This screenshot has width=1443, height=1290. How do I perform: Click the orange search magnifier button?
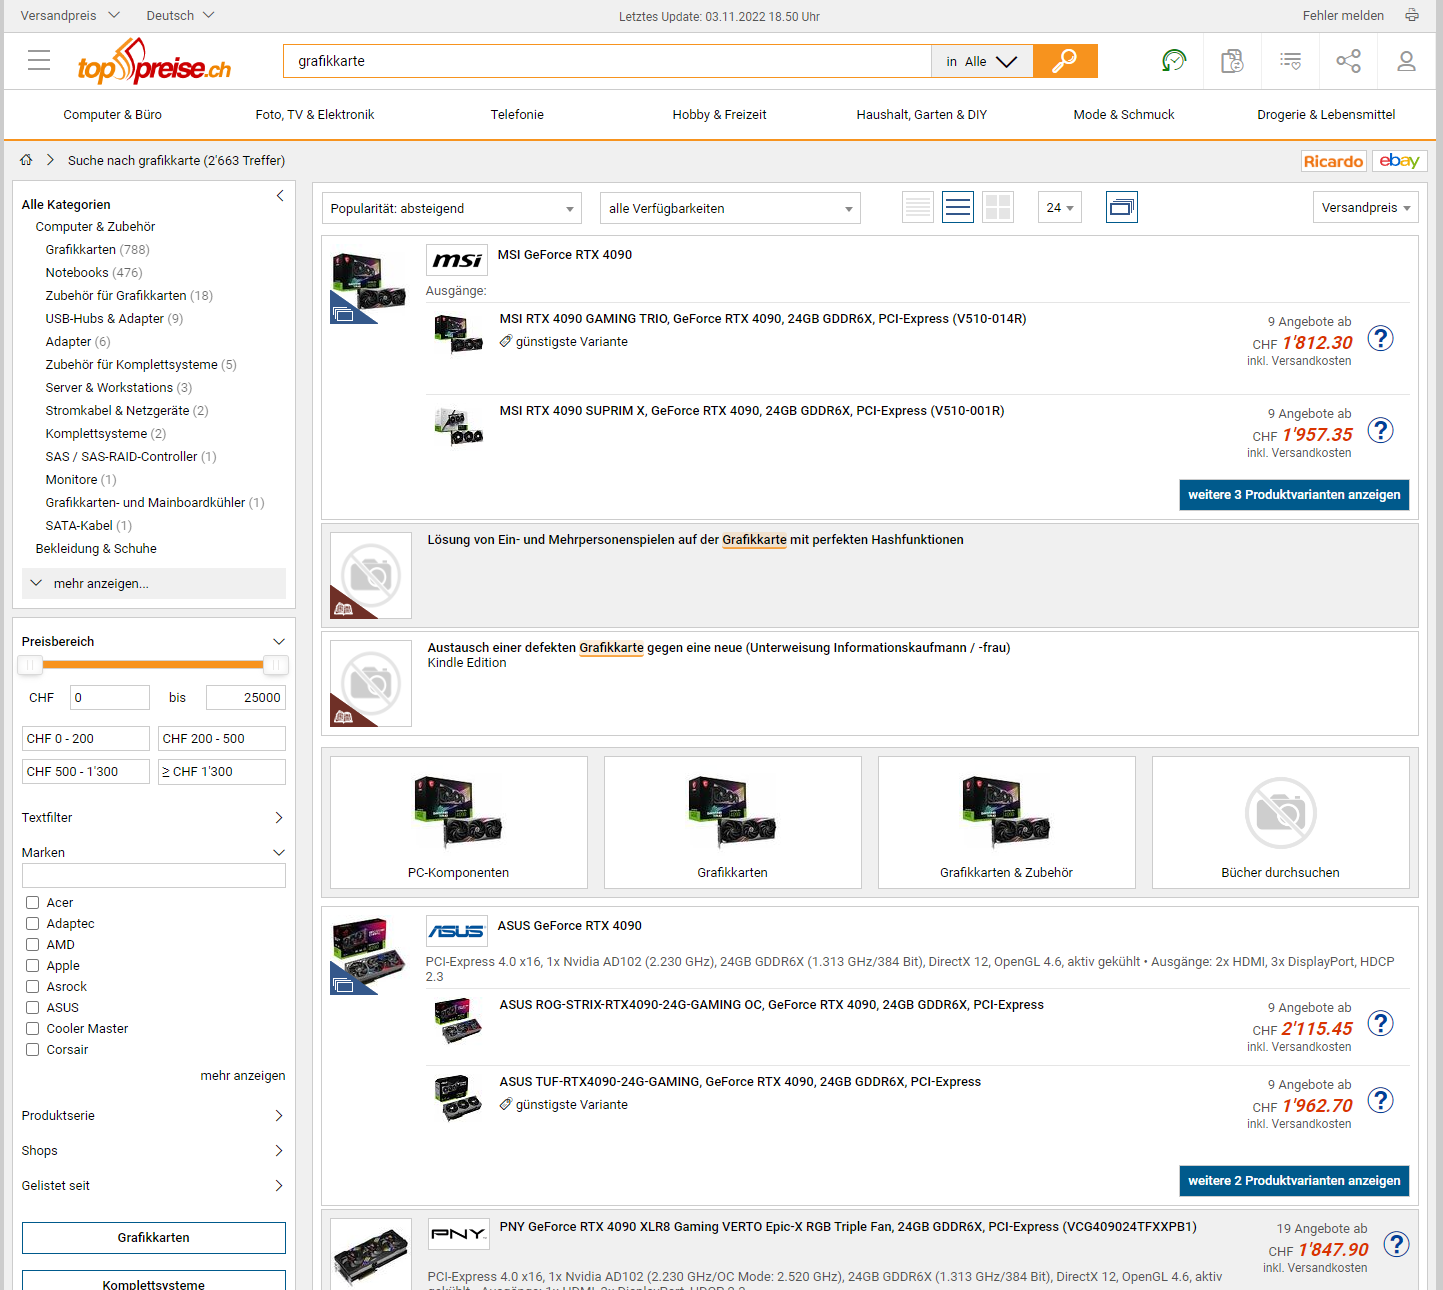(1065, 61)
